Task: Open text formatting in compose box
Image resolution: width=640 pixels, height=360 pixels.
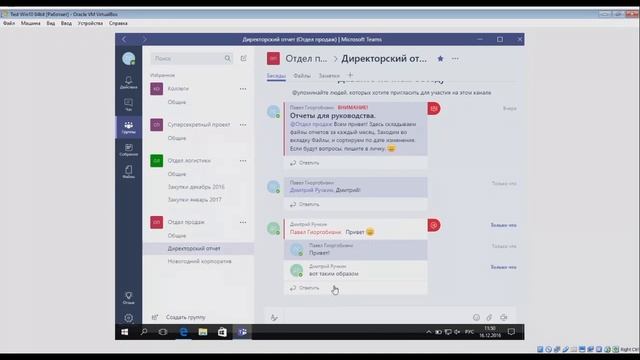Action: pyautogui.click(x=274, y=318)
